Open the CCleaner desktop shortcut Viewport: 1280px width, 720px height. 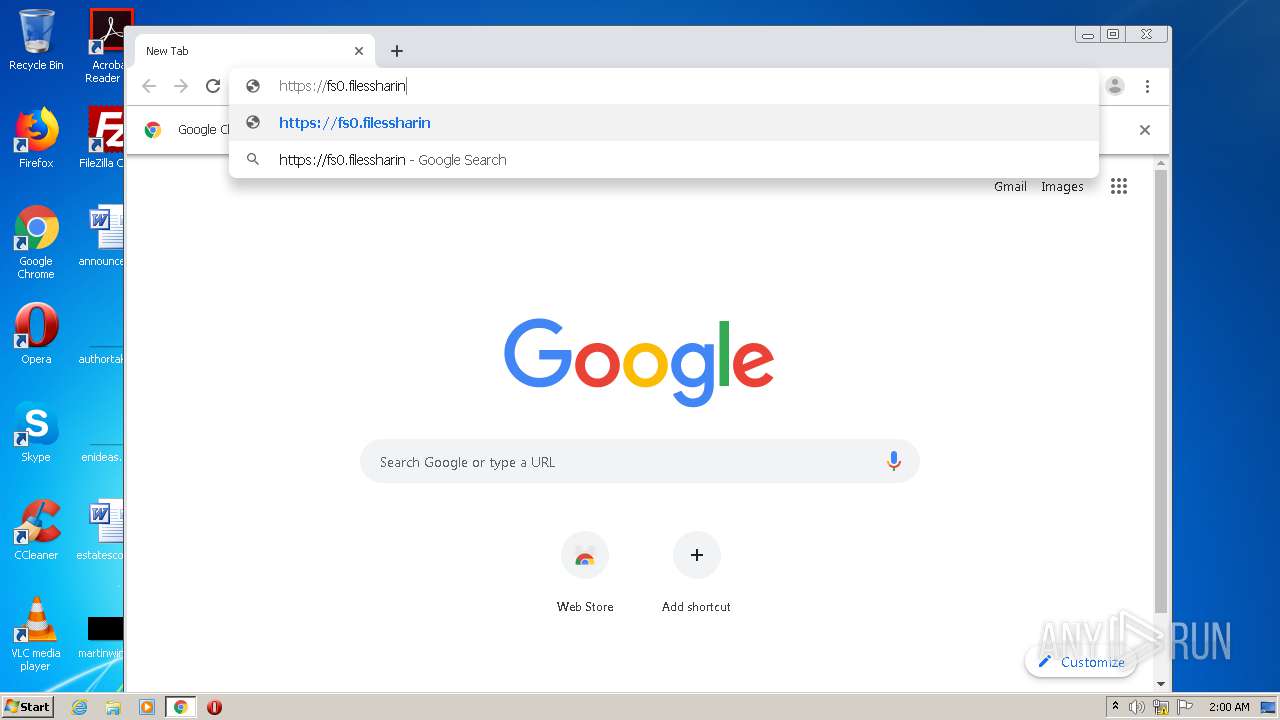click(36, 530)
